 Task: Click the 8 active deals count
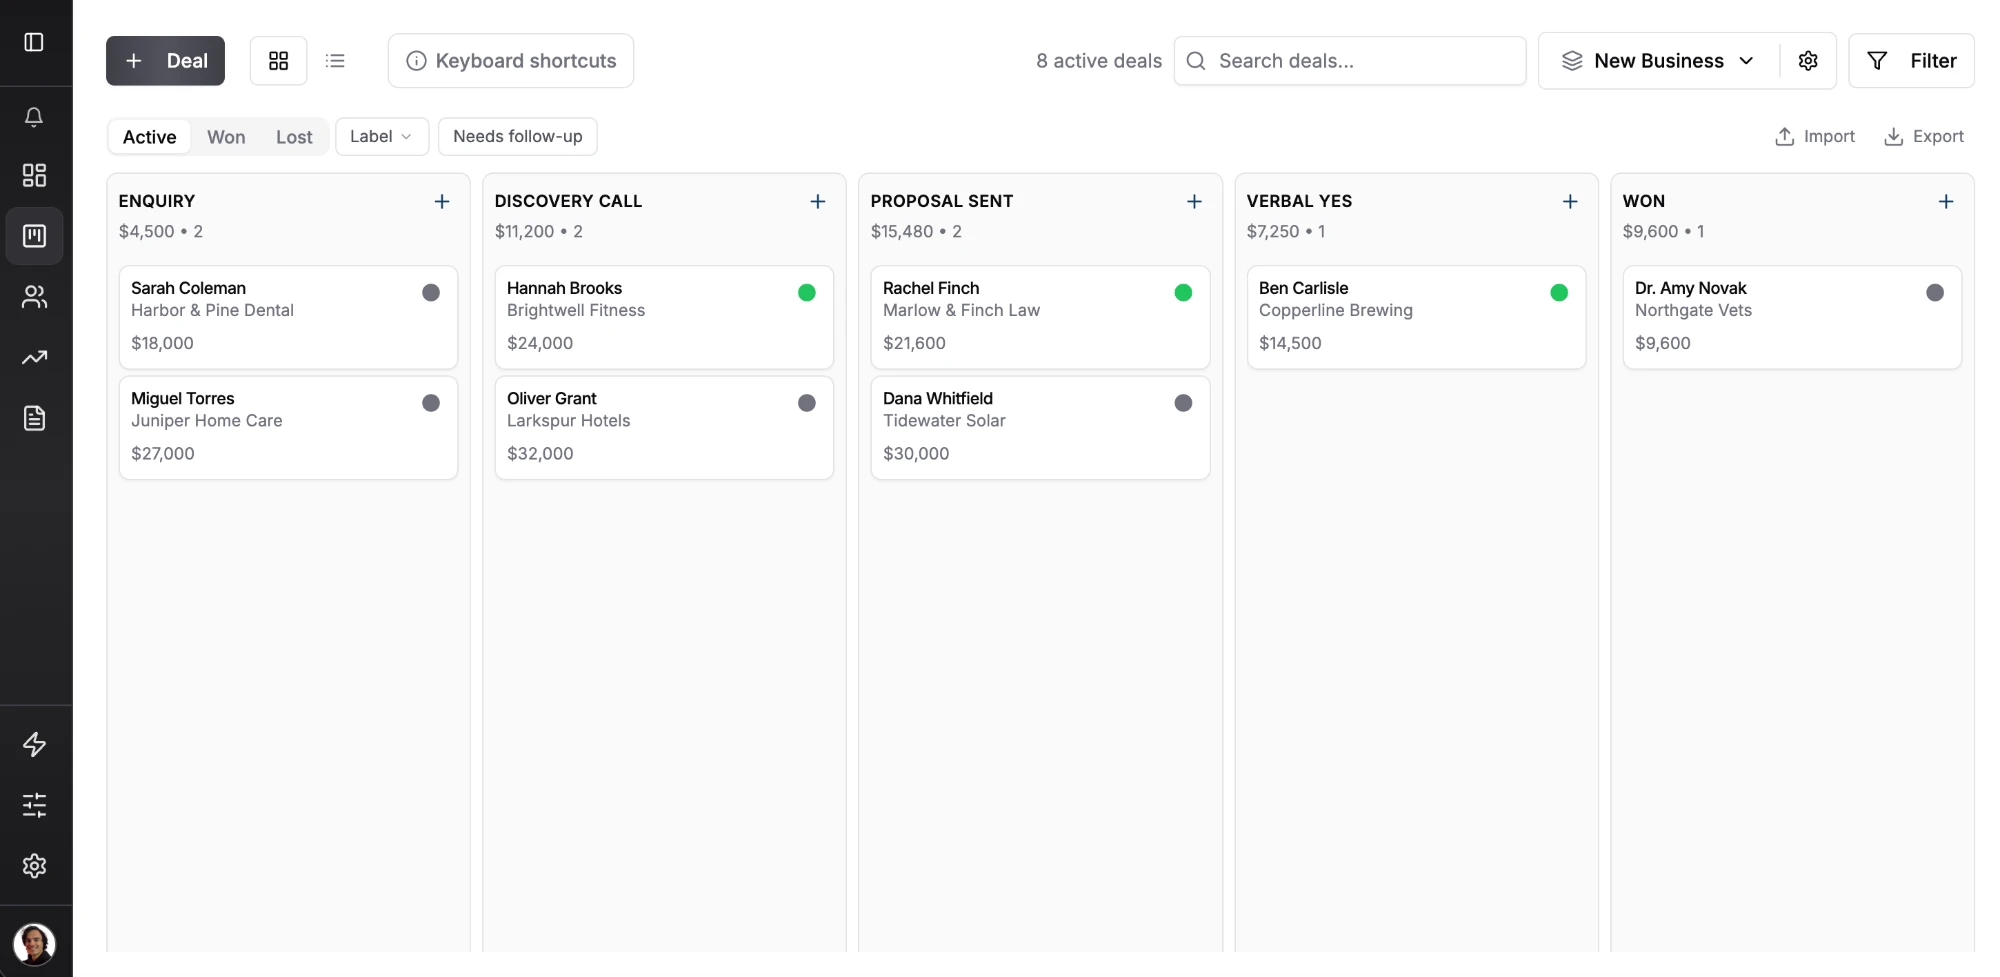coord(1099,61)
